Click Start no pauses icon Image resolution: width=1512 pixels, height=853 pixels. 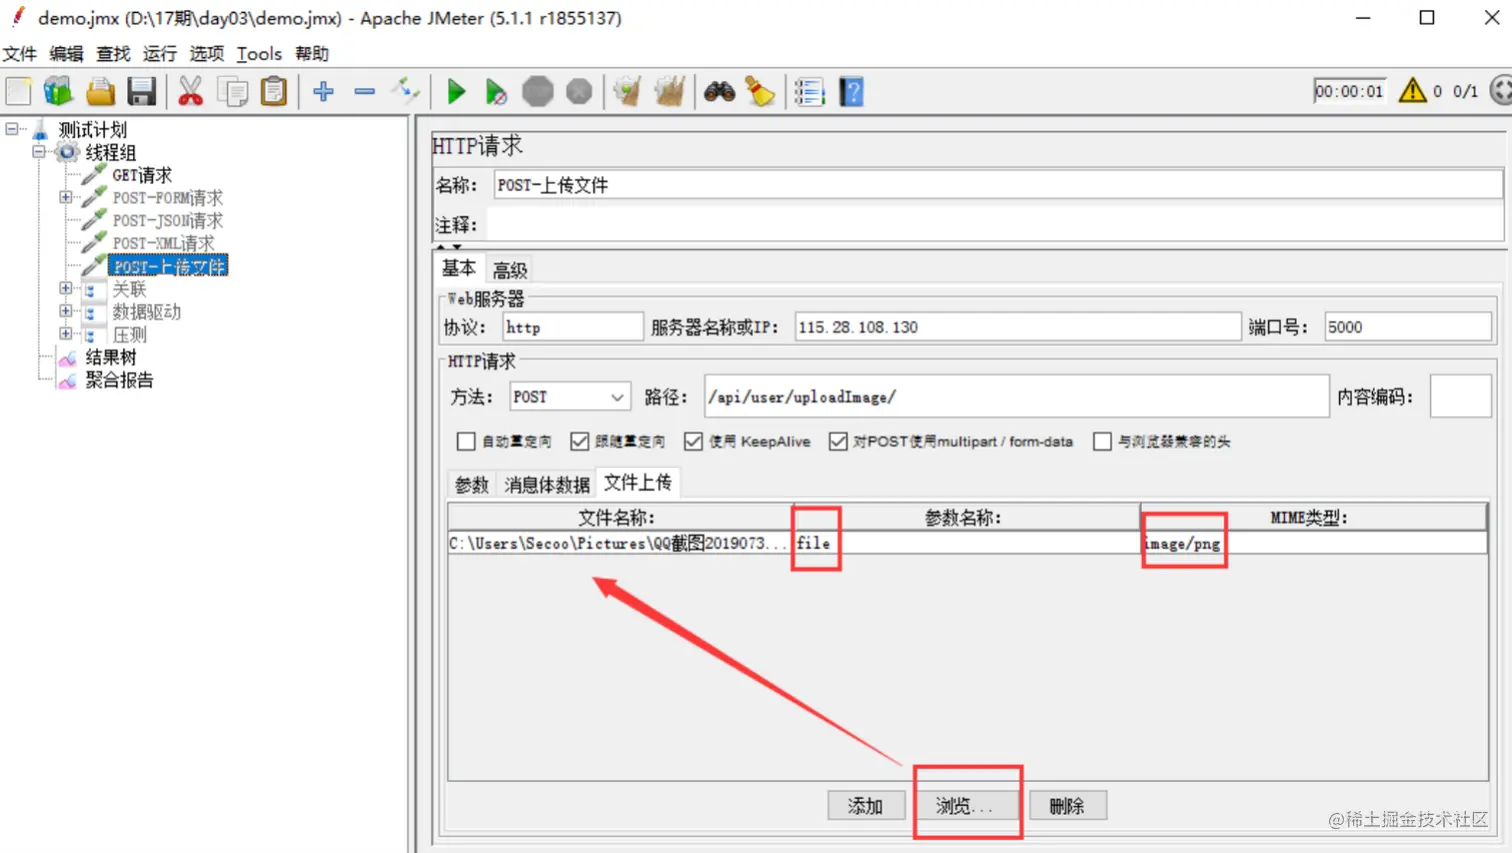click(x=496, y=92)
